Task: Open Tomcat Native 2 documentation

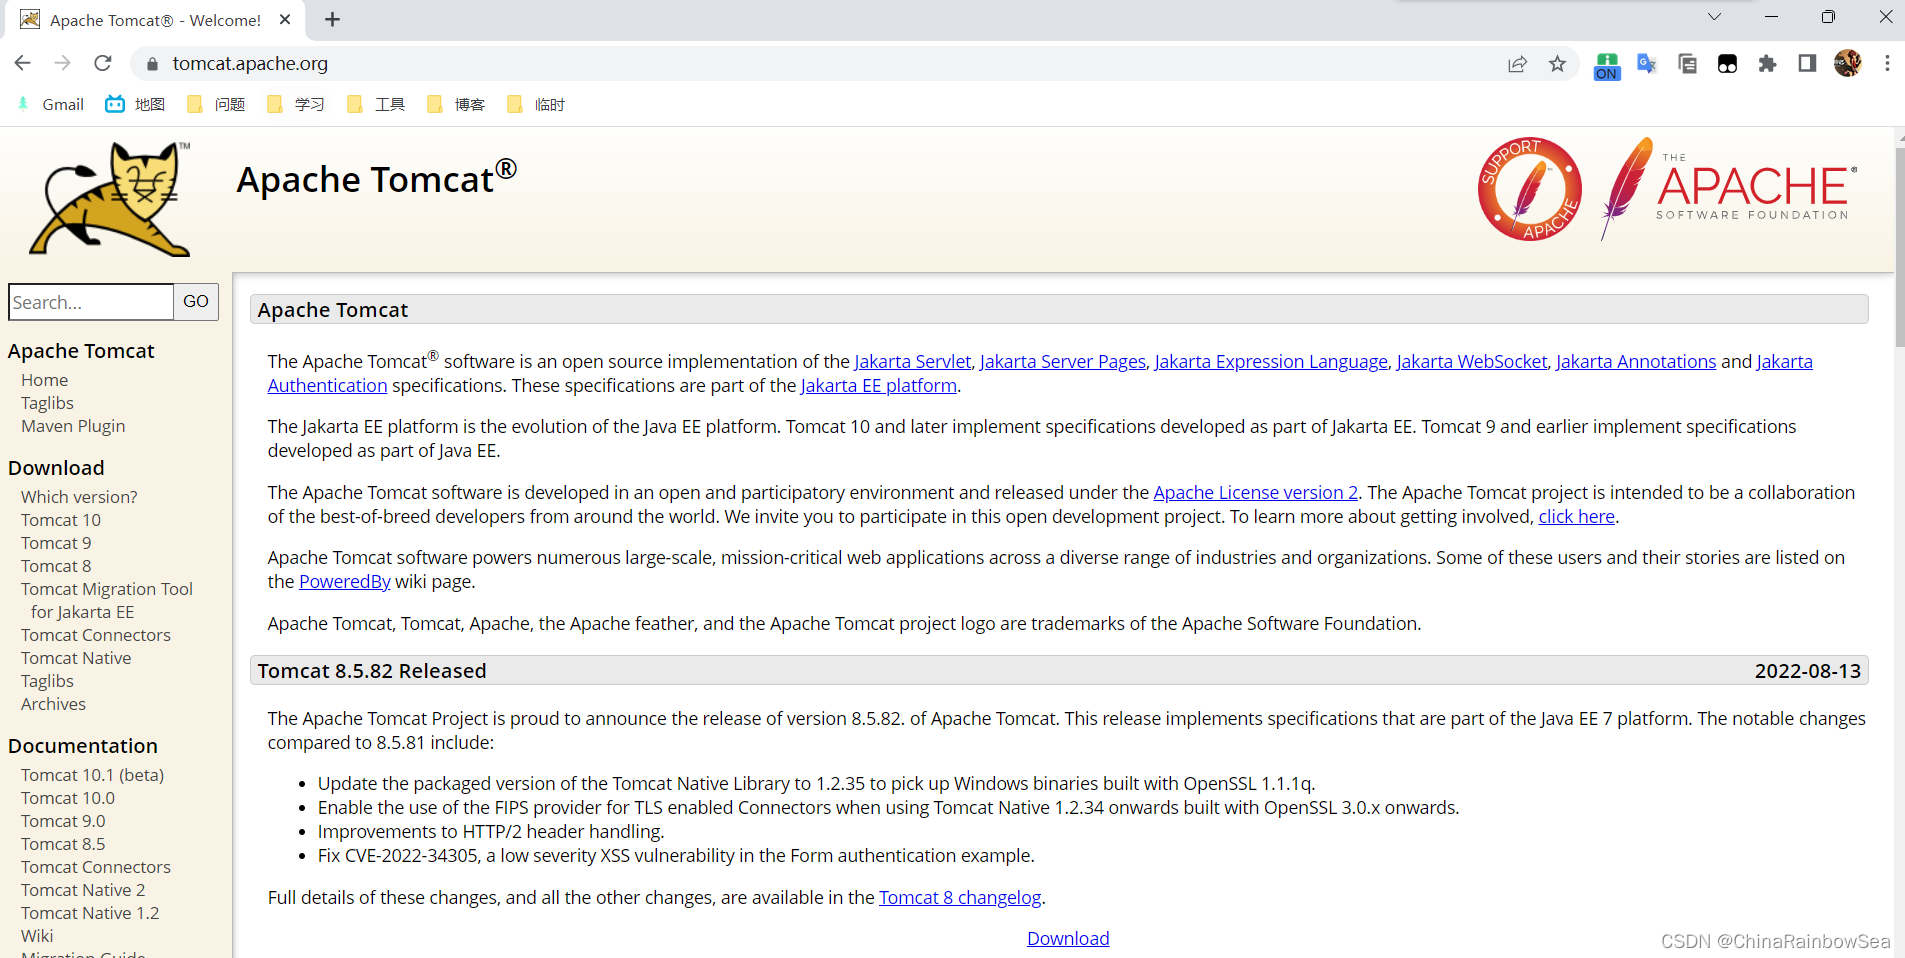Action: pyautogui.click(x=83, y=890)
